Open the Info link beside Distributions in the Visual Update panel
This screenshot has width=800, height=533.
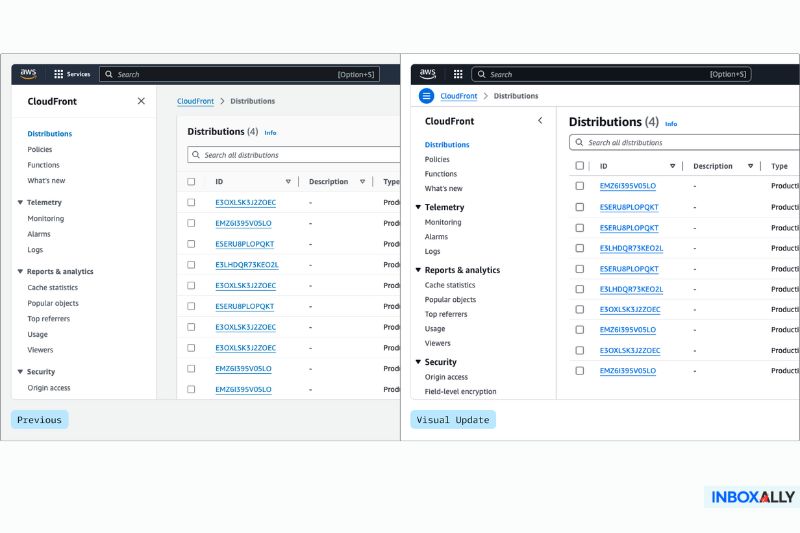click(671, 124)
